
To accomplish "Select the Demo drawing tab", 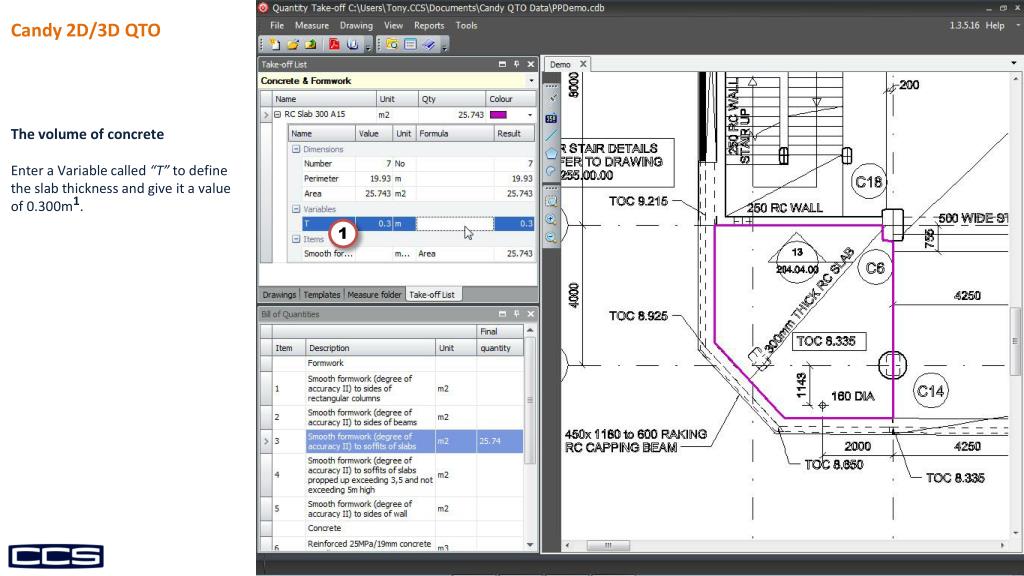I will click(560, 65).
